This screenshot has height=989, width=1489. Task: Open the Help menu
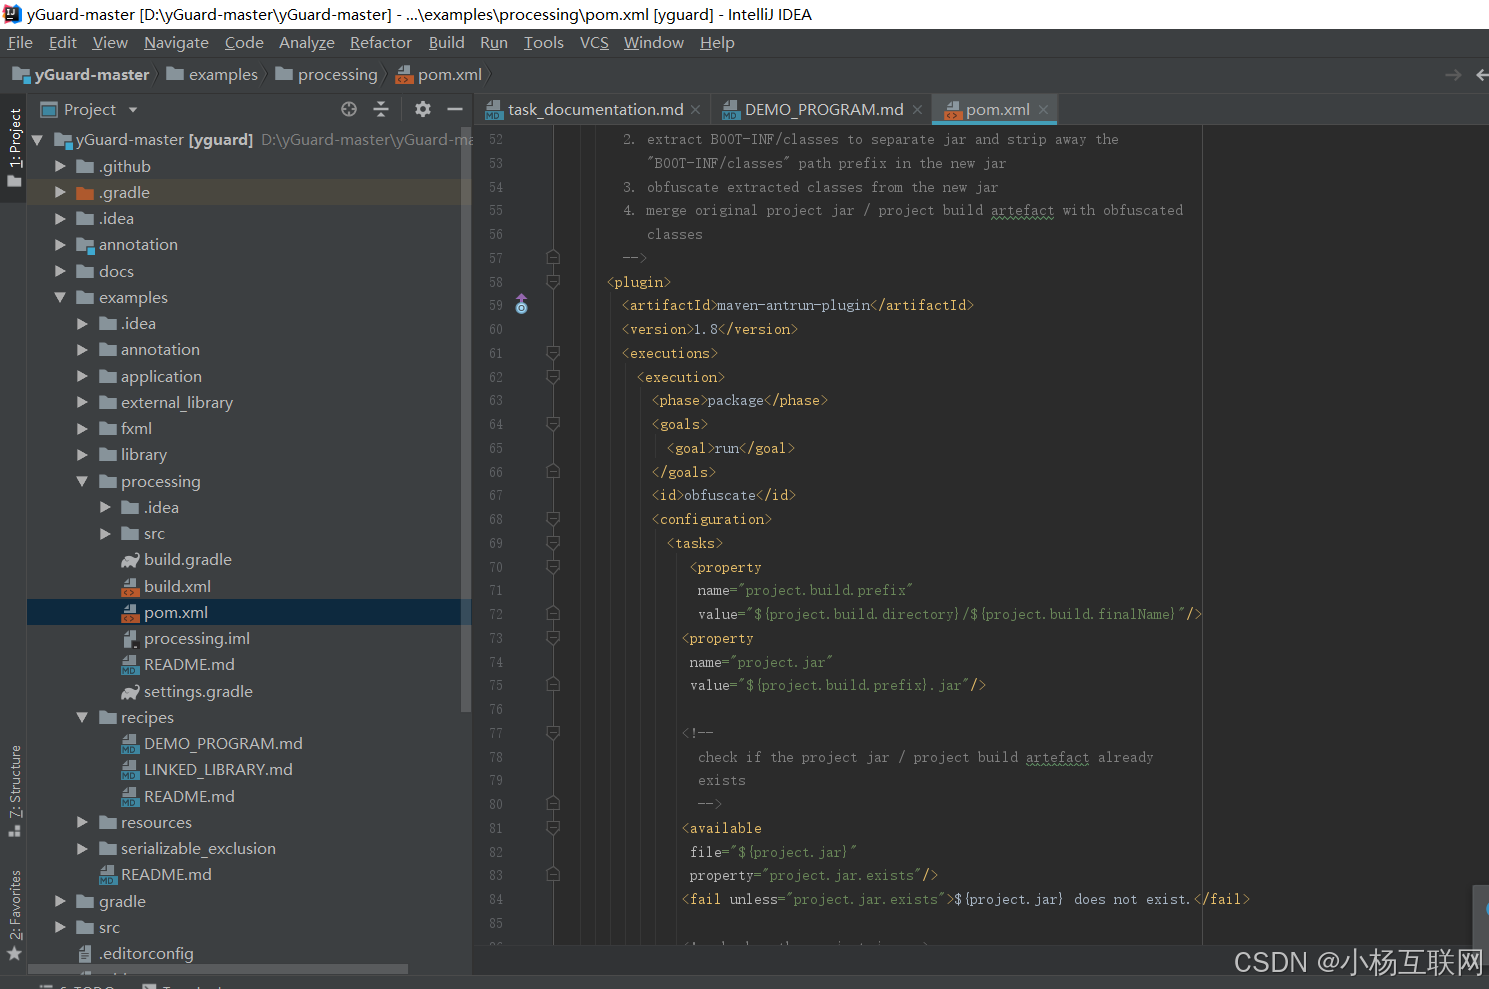click(717, 43)
